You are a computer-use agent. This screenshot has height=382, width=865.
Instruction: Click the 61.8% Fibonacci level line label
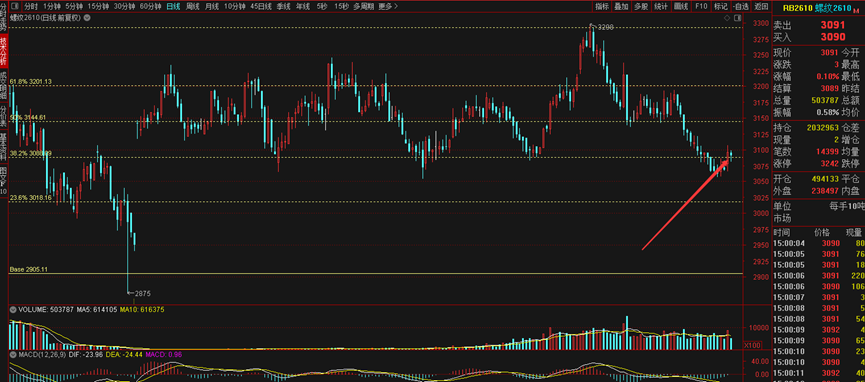point(30,82)
